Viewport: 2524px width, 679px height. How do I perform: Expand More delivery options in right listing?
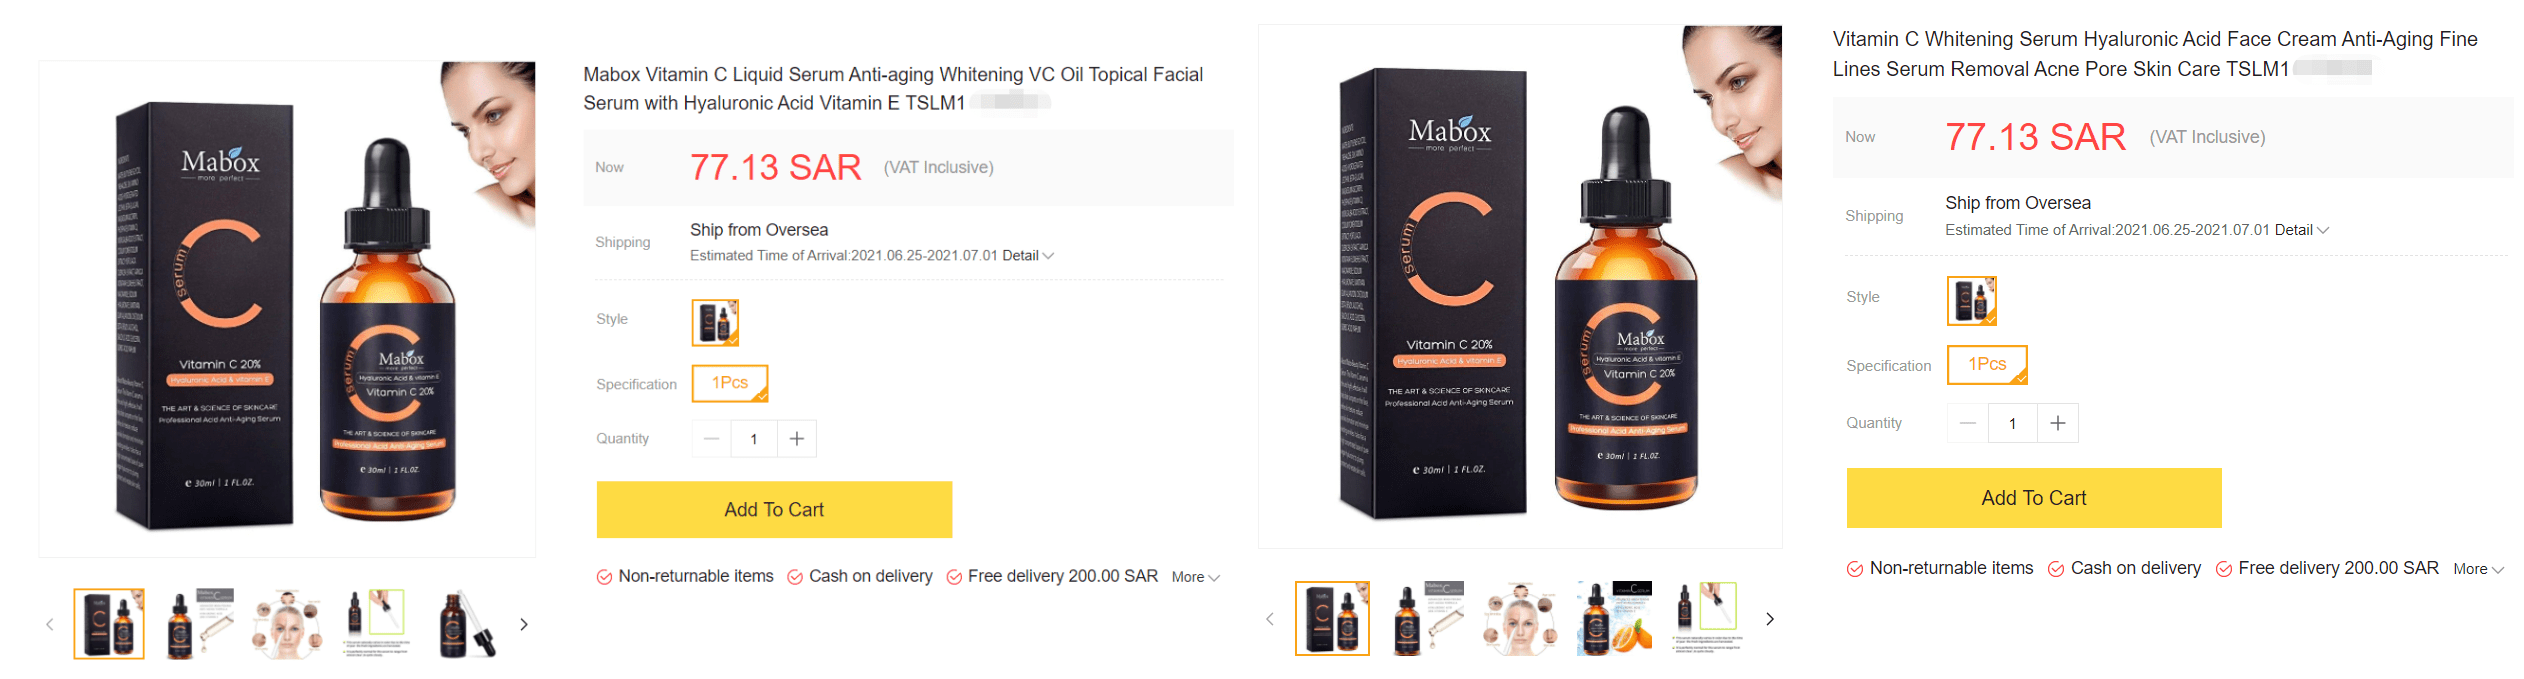coord(2478,569)
